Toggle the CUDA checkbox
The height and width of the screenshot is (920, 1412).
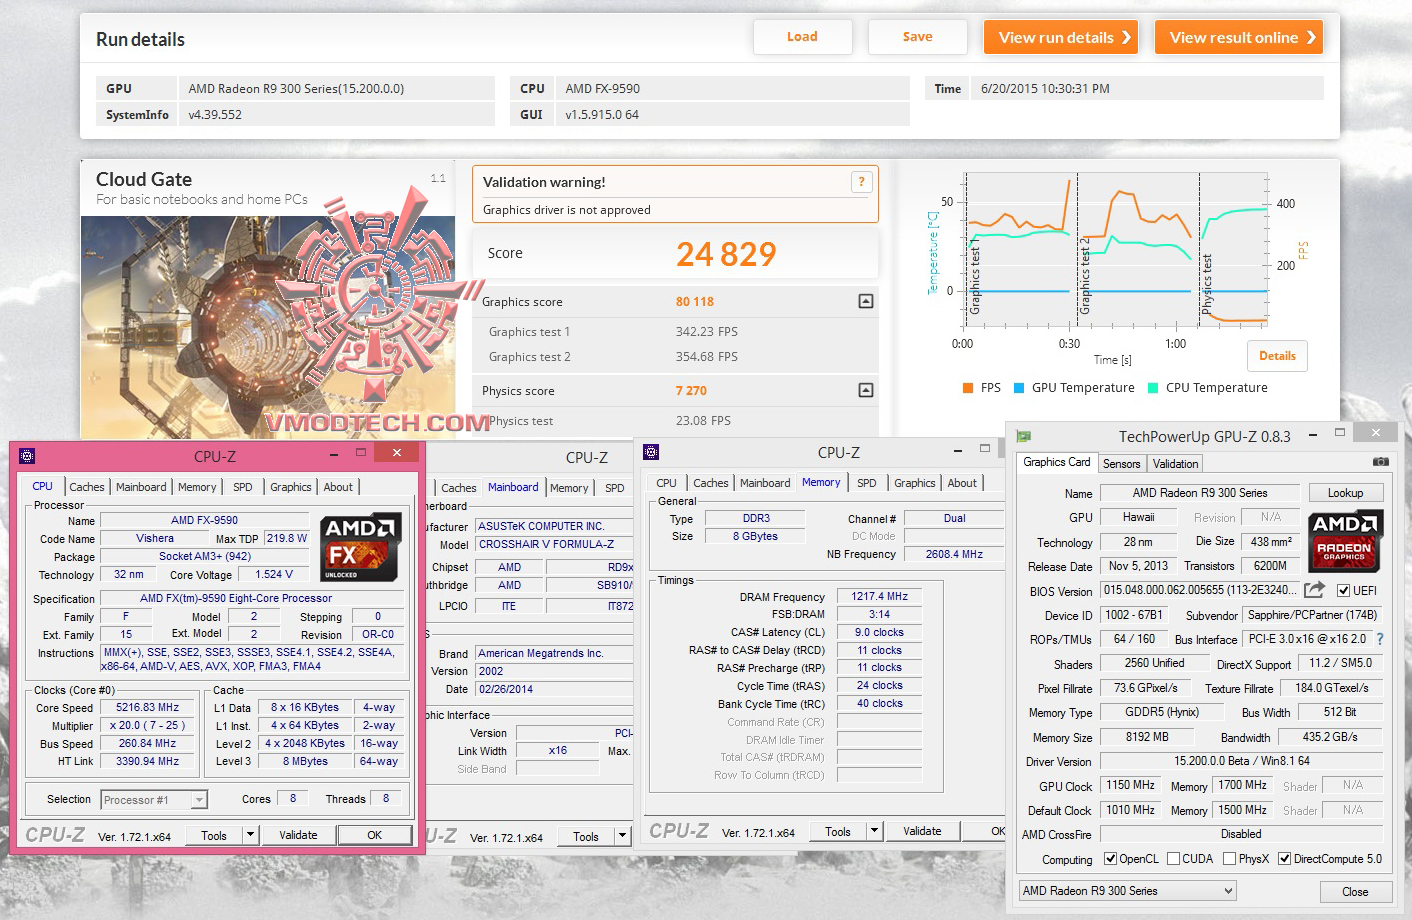(1173, 859)
